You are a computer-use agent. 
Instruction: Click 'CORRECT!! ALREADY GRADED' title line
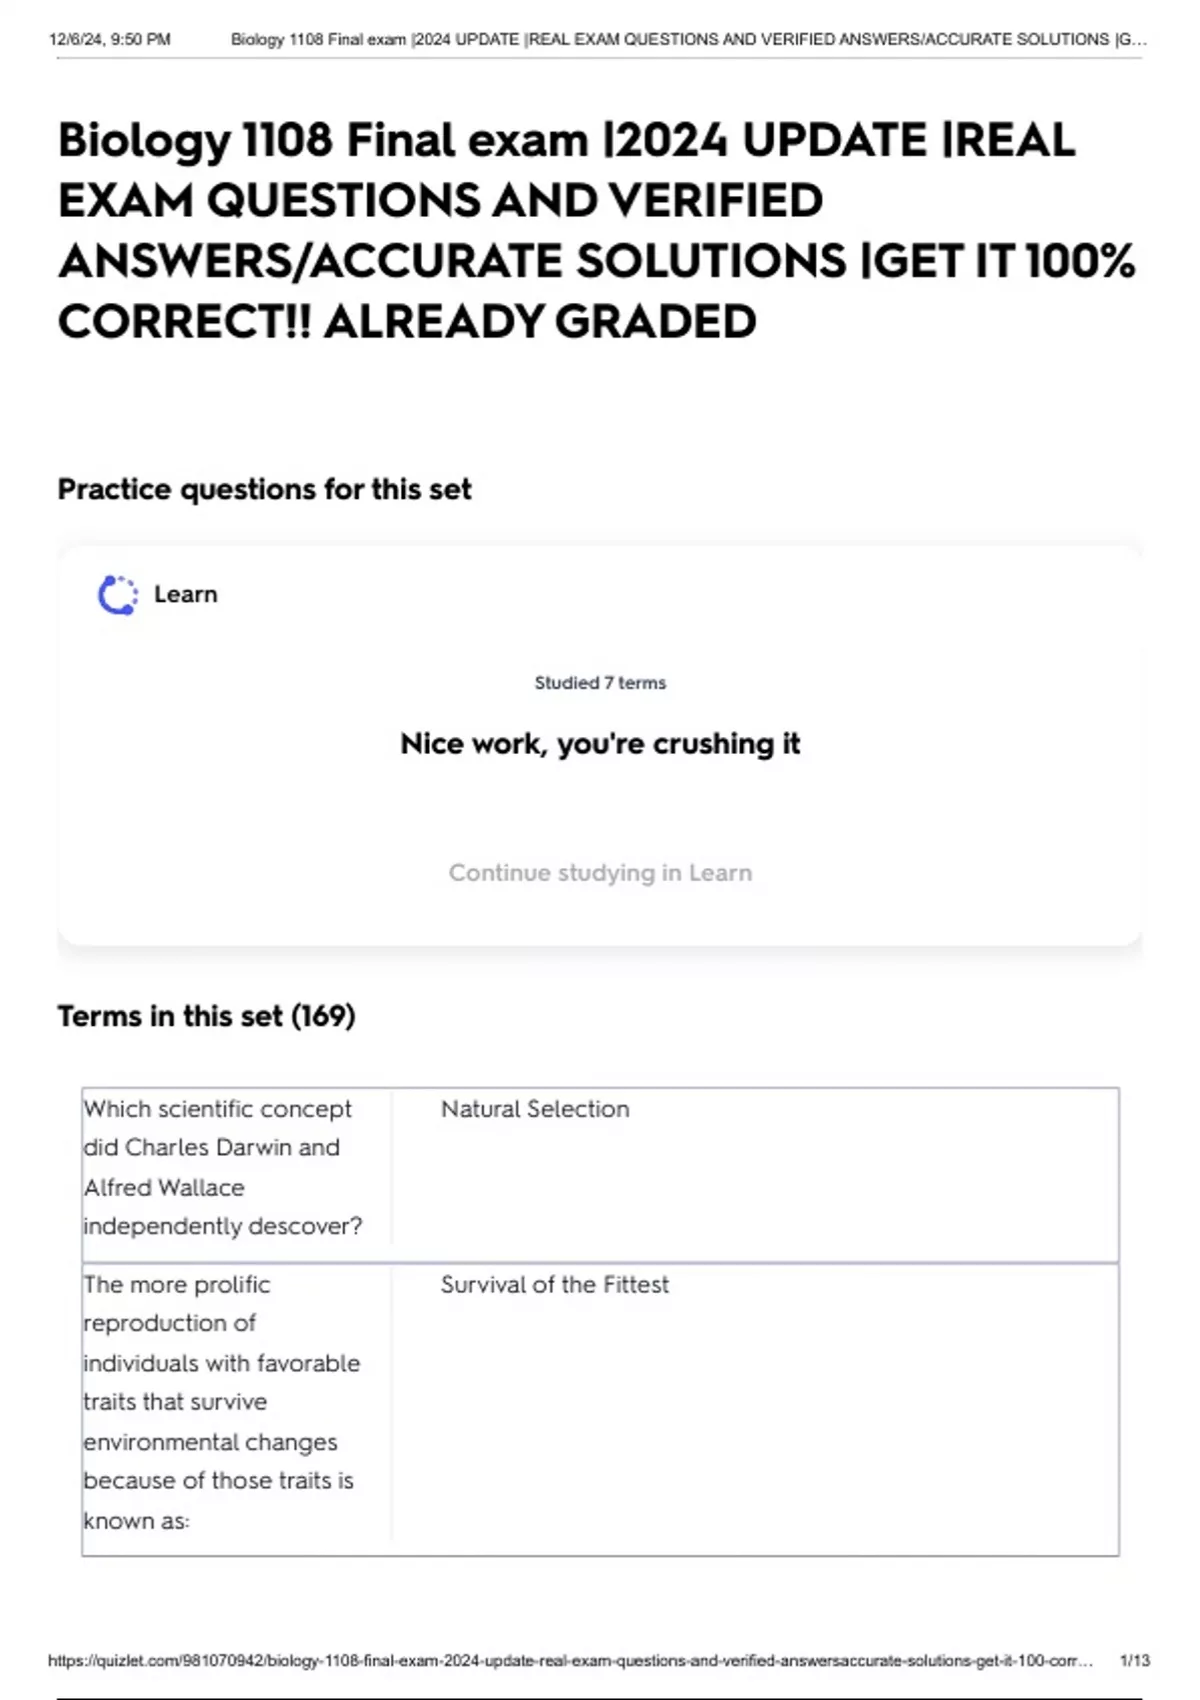(x=407, y=322)
